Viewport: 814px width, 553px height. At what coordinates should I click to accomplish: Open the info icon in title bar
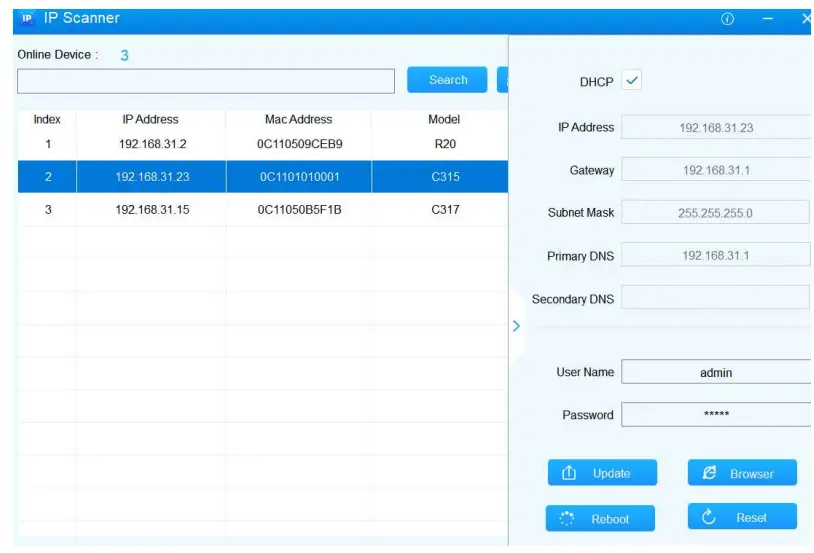[727, 19]
